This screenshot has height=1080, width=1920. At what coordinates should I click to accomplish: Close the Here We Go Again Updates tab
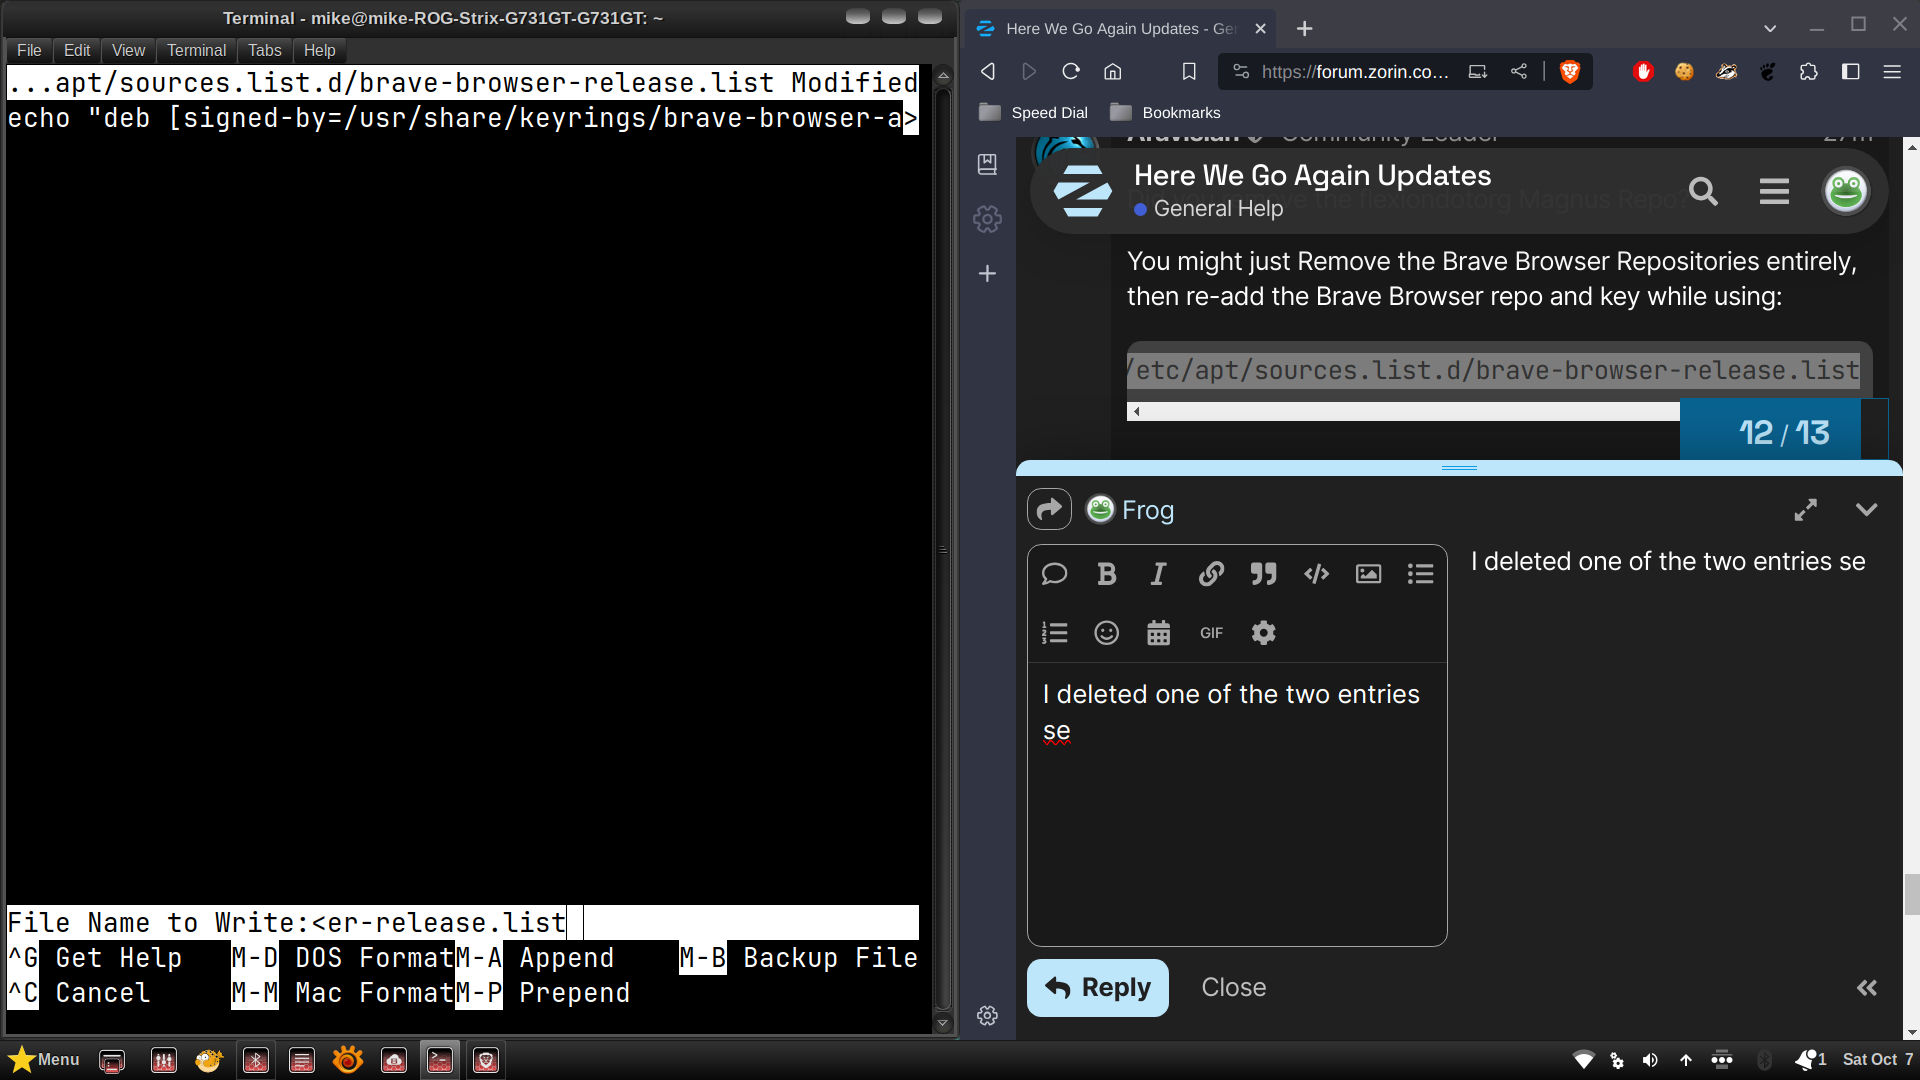[x=1260, y=29]
